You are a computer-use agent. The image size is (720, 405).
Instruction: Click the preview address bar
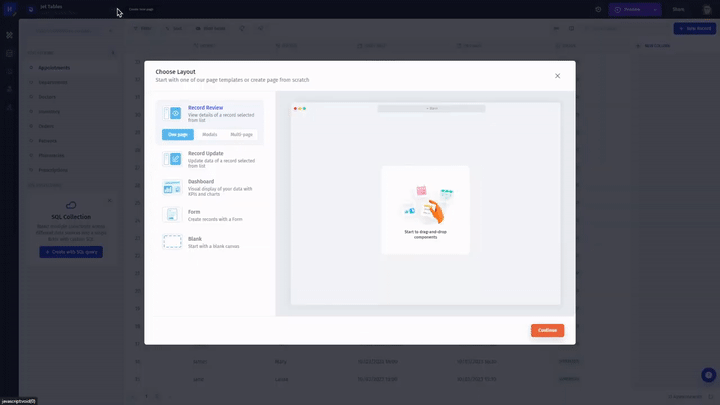(x=431, y=108)
